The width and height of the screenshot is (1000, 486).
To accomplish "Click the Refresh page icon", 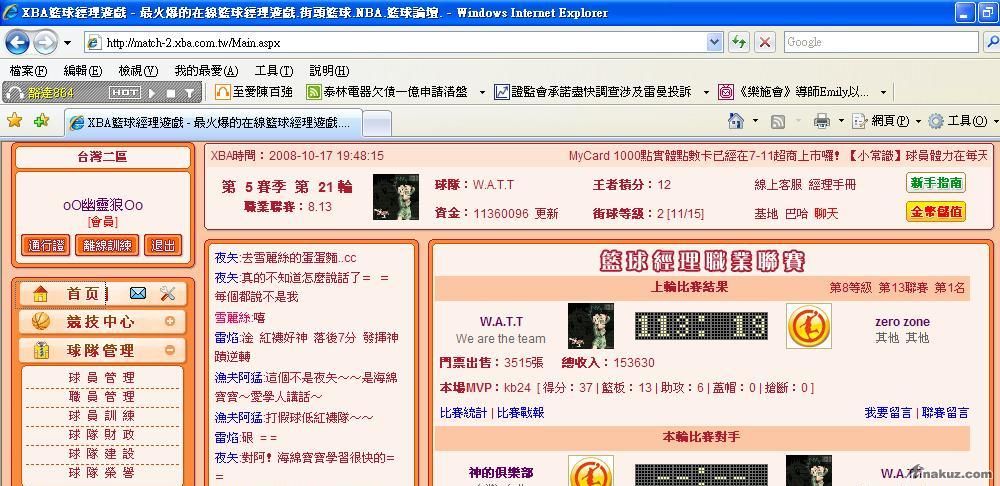I will pyautogui.click(x=739, y=43).
